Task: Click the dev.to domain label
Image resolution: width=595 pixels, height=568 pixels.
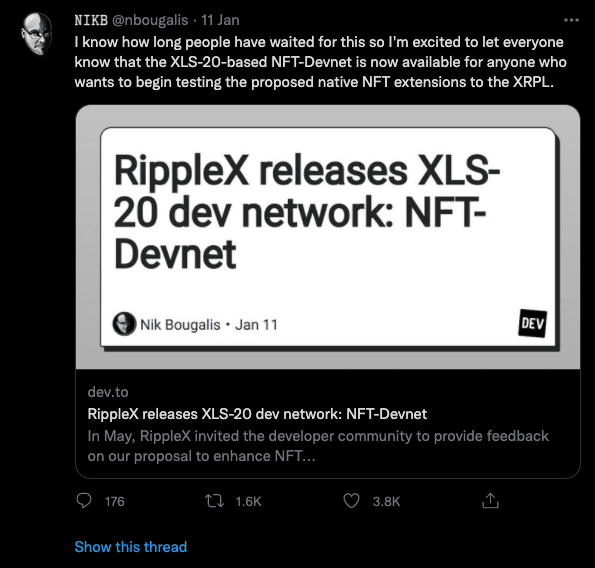Action: pyautogui.click(x=108, y=392)
